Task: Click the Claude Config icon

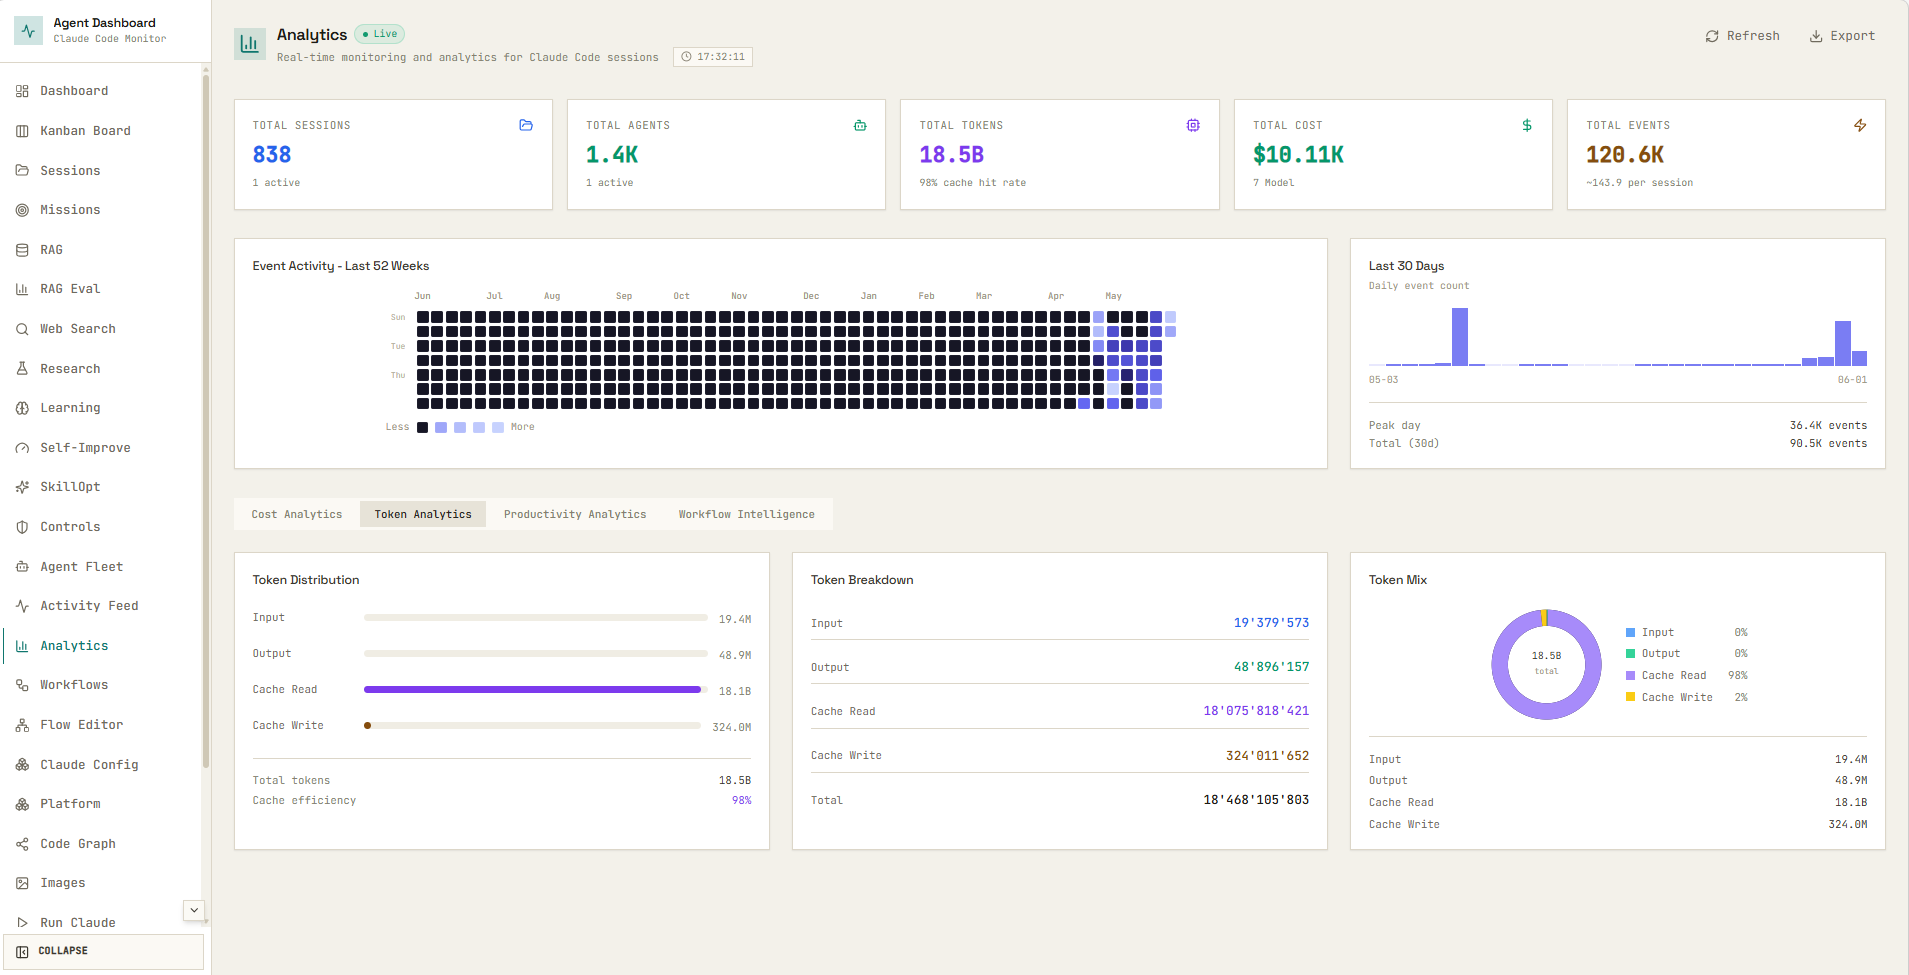Action: click(x=22, y=764)
